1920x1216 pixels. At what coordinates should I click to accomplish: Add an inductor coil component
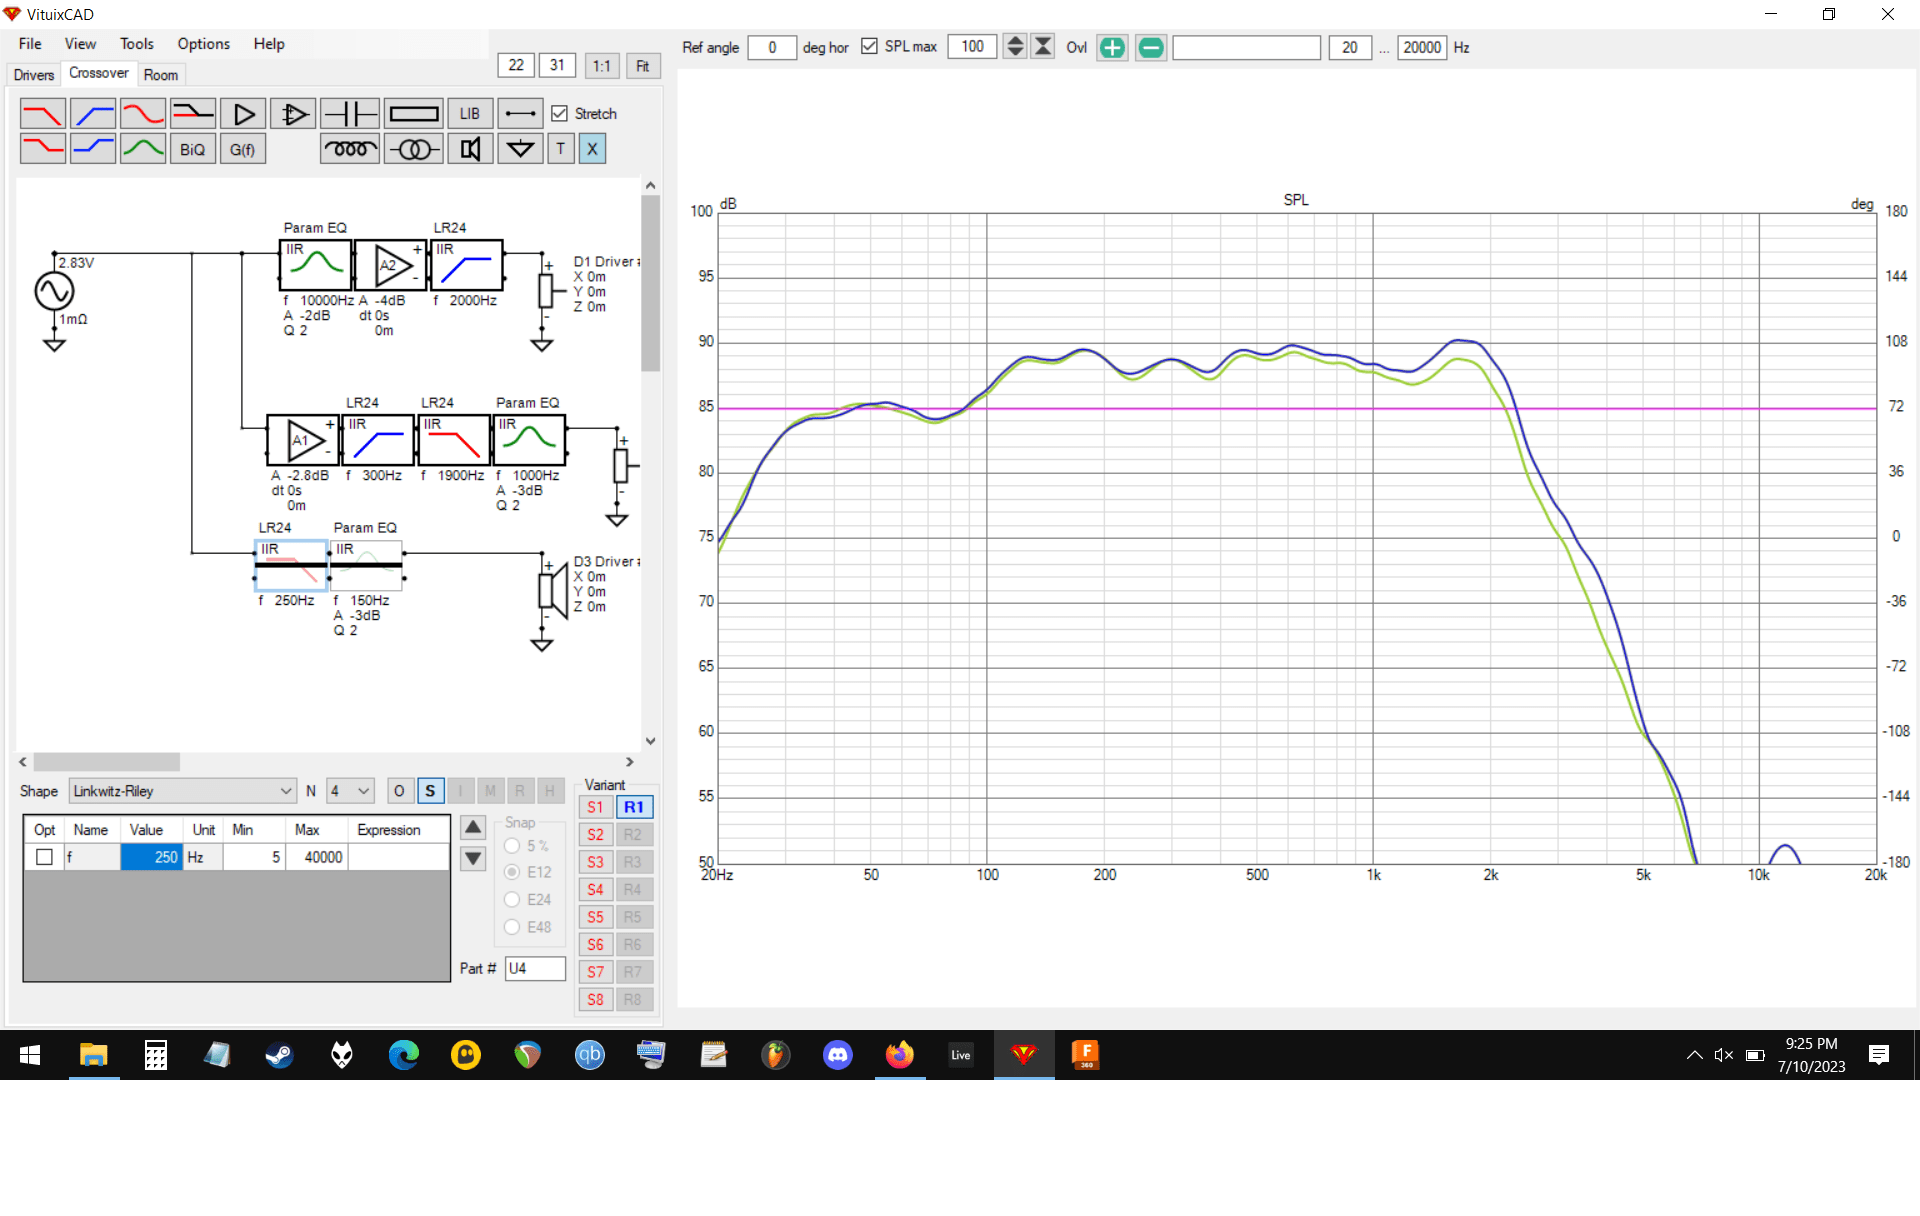point(350,149)
